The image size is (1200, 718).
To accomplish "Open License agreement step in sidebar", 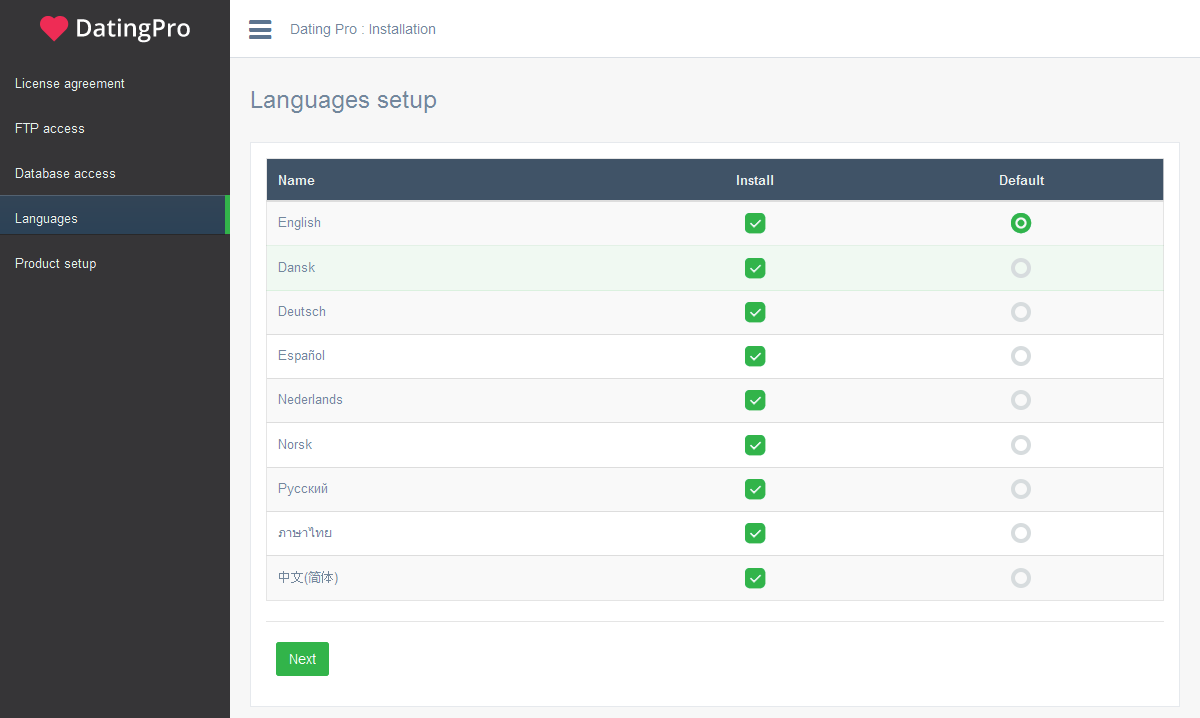I will [70, 84].
